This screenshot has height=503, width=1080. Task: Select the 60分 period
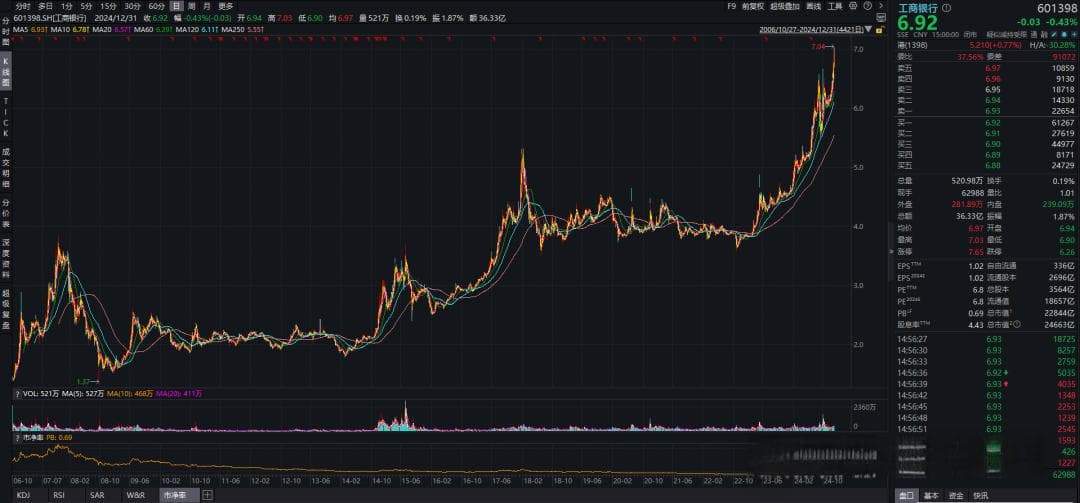156,6
